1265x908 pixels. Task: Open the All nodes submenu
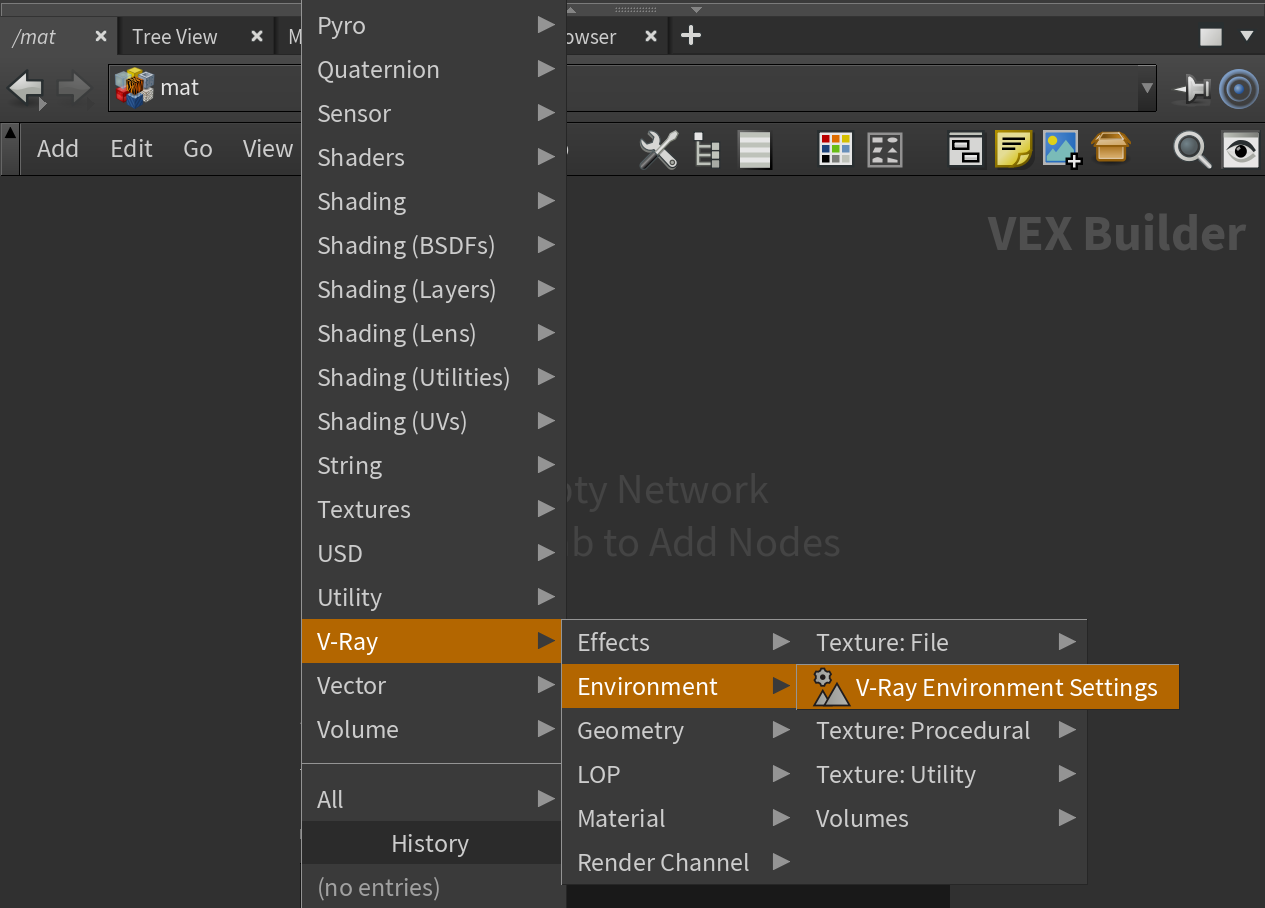434,799
